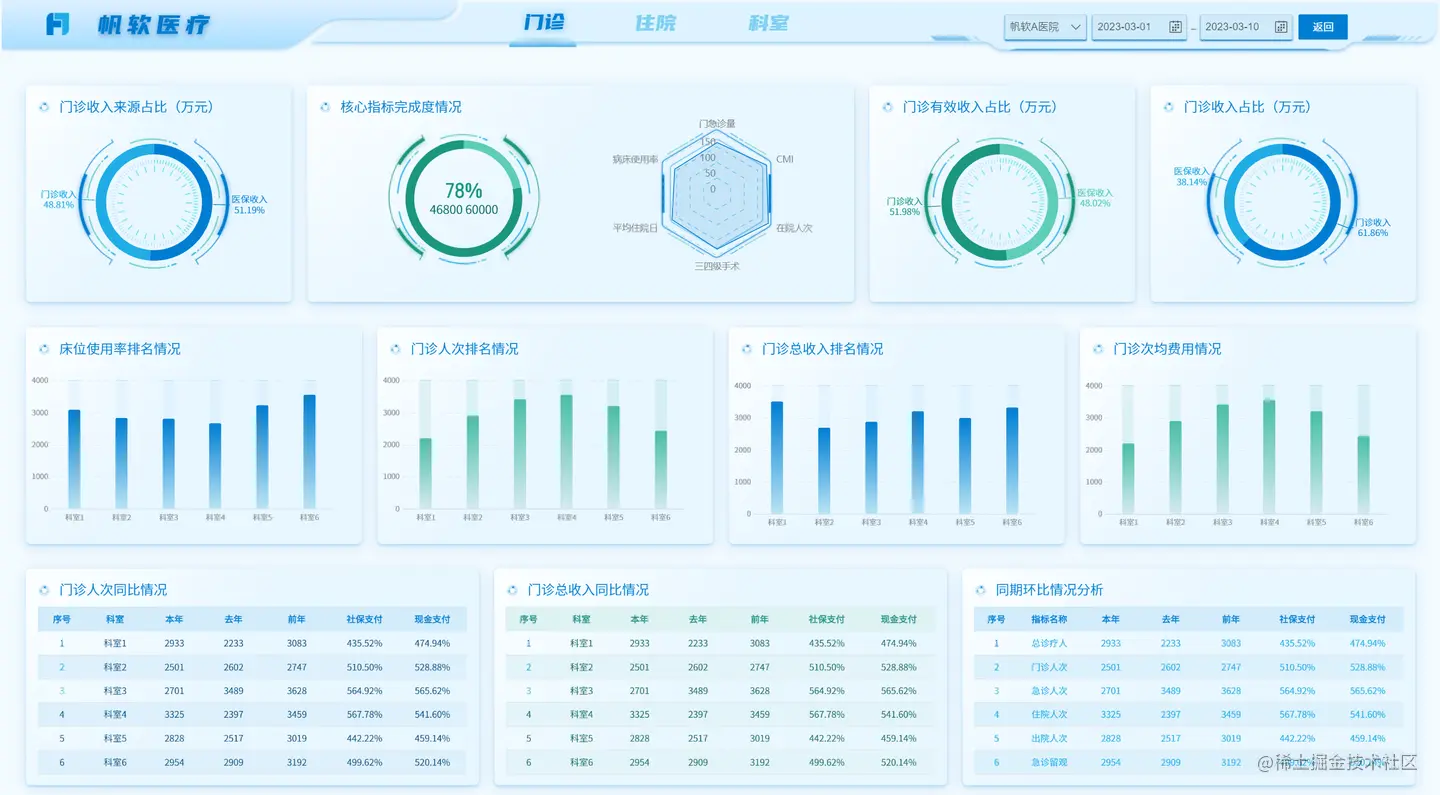Click 现金支付 header in 门诊总收入同比情况 table

(x=899, y=619)
